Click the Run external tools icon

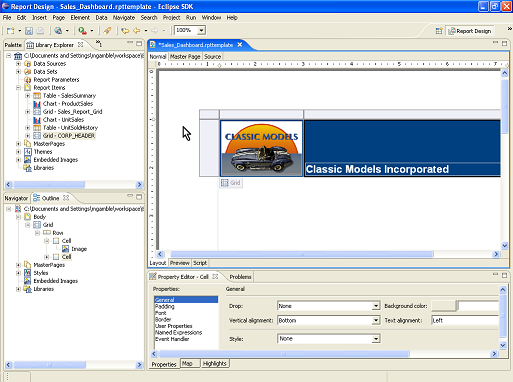coord(82,31)
